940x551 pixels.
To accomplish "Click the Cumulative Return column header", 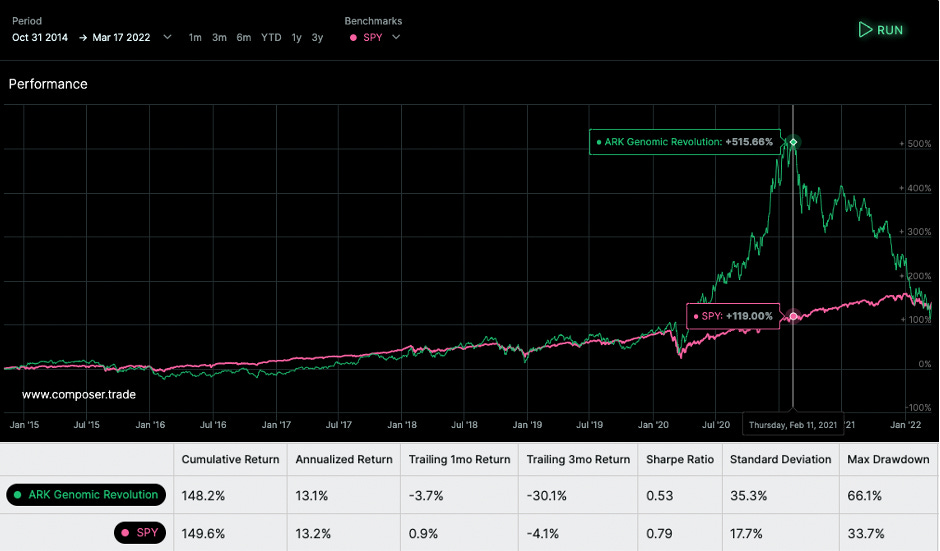I will click(230, 459).
